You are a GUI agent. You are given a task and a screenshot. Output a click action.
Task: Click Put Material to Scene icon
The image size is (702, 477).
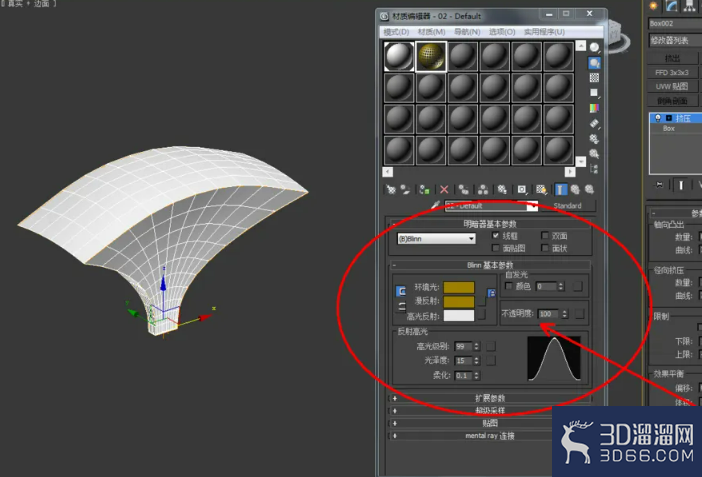click(406, 189)
